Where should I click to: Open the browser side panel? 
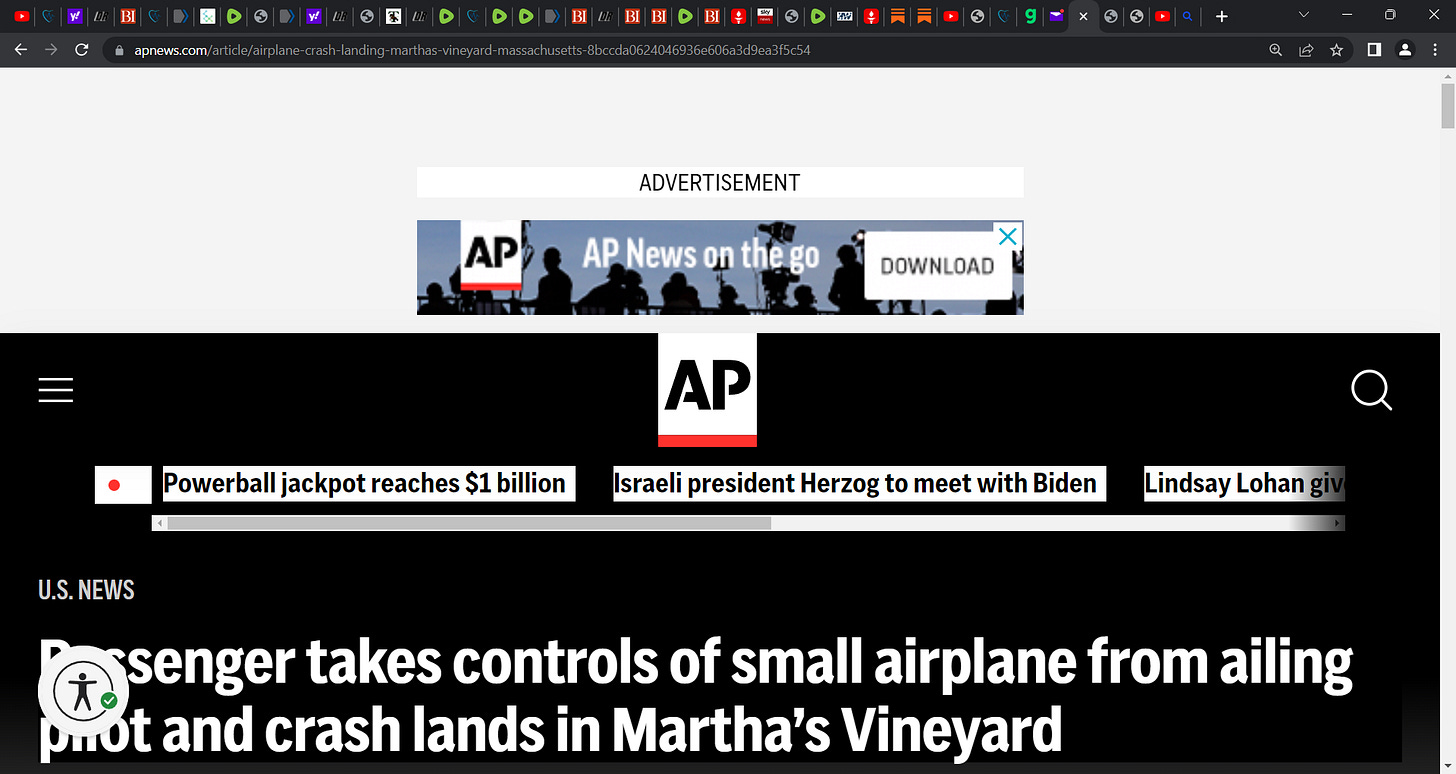(1374, 50)
